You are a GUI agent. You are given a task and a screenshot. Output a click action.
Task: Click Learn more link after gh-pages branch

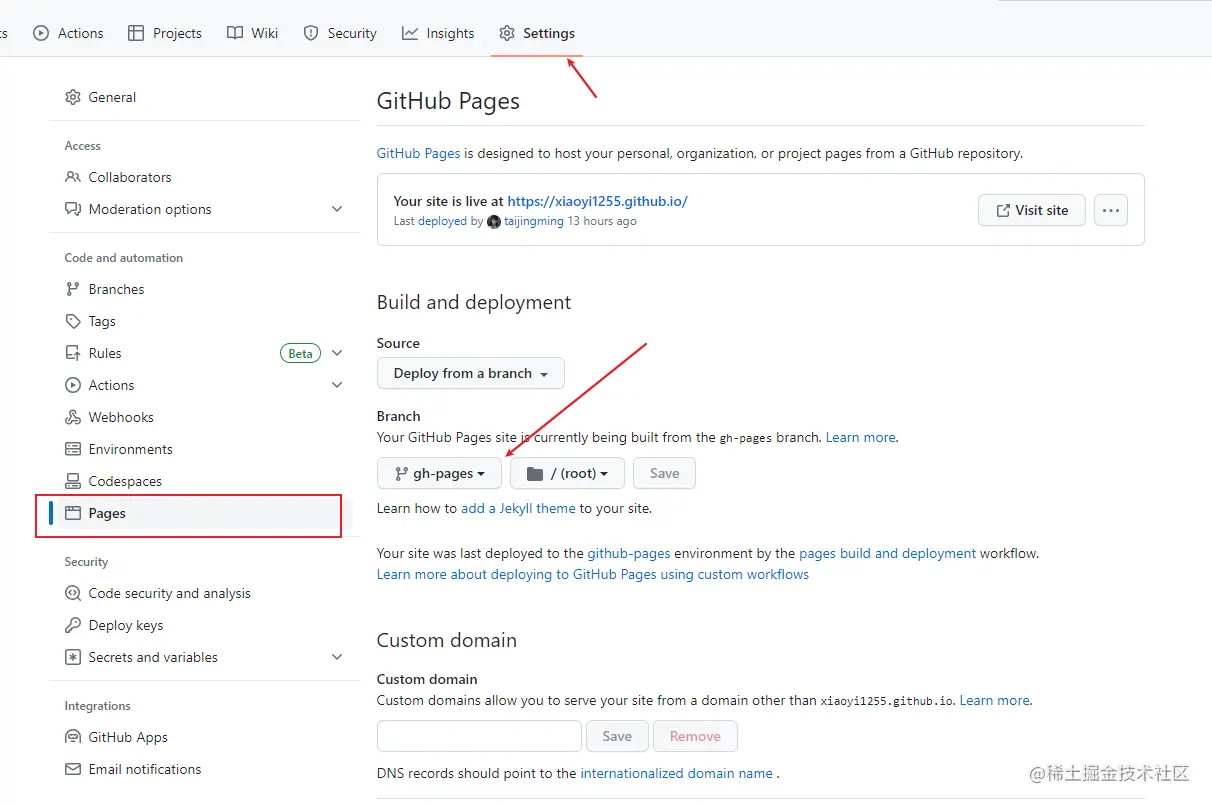pos(861,437)
